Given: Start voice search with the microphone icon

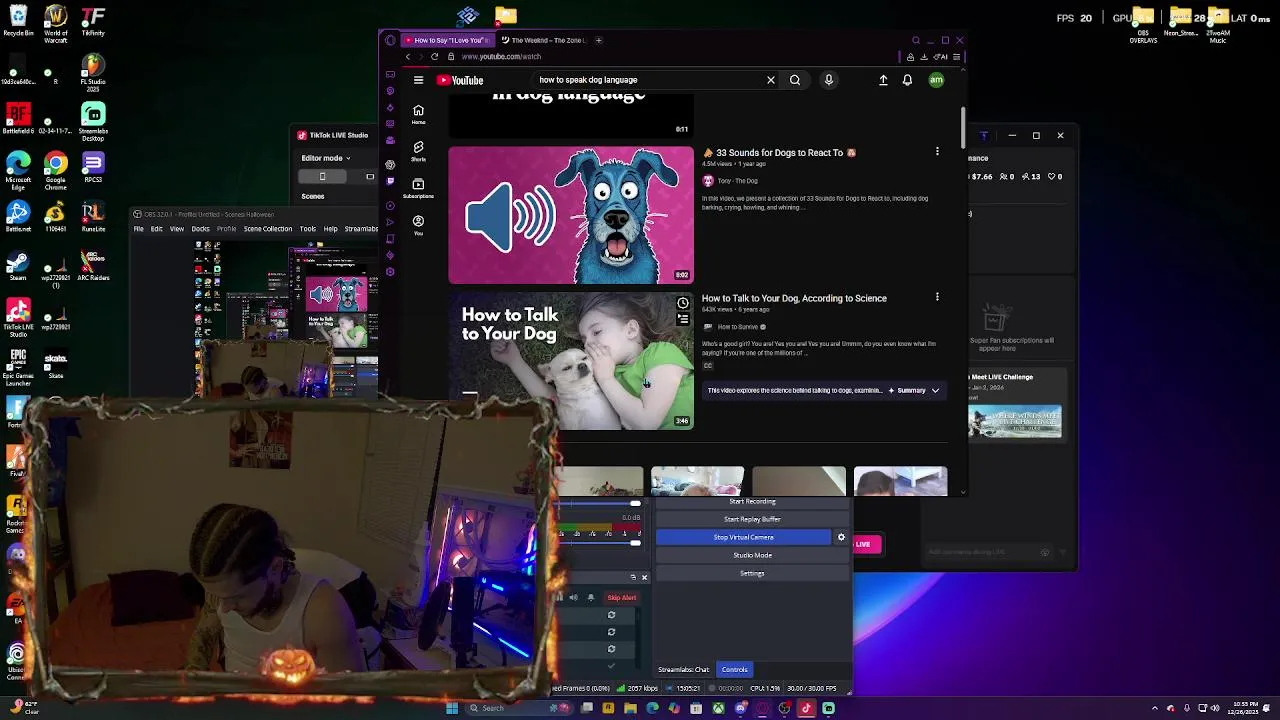Looking at the screenshot, I should click(x=829, y=80).
